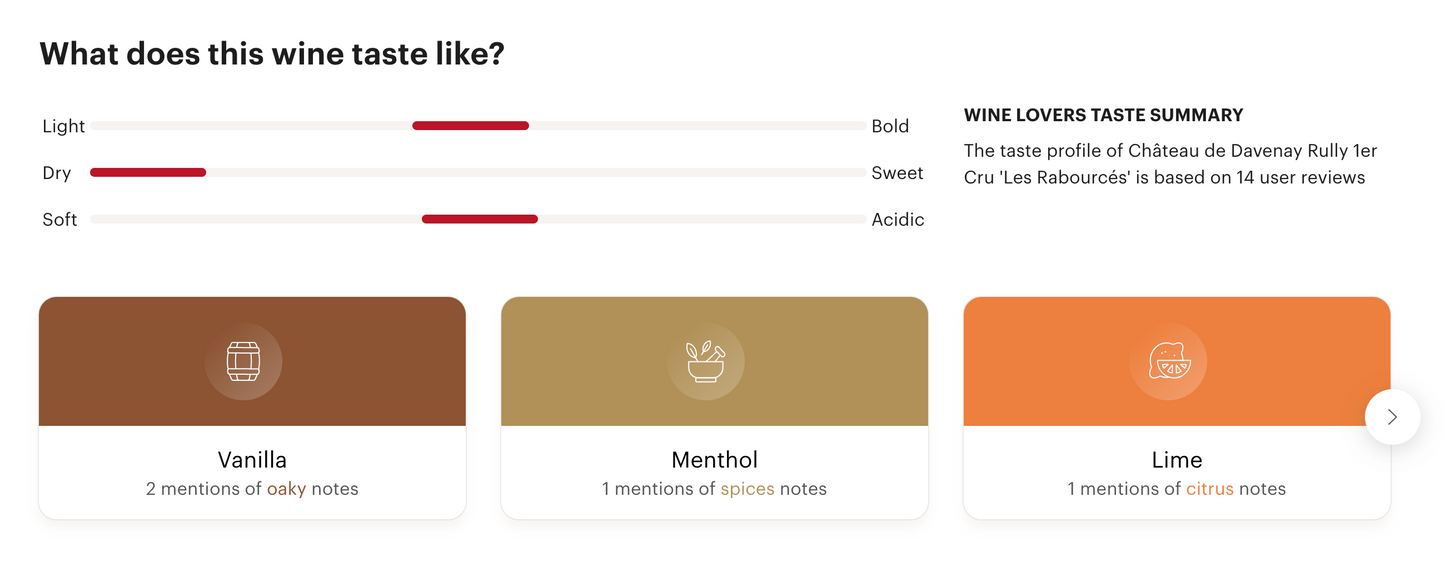Click the 'Bold' label on first scale
This screenshot has width=1445, height=566.
[x=890, y=126]
